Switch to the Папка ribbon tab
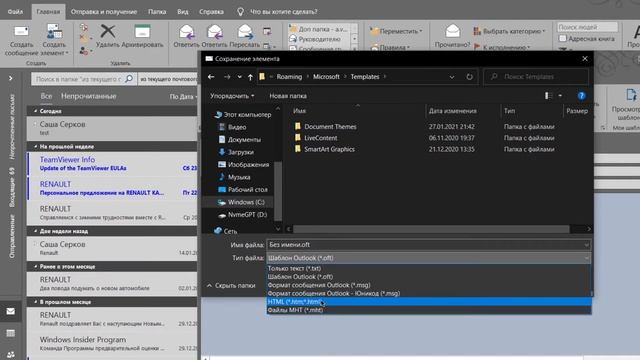The height and width of the screenshot is (360, 640). click(x=157, y=12)
